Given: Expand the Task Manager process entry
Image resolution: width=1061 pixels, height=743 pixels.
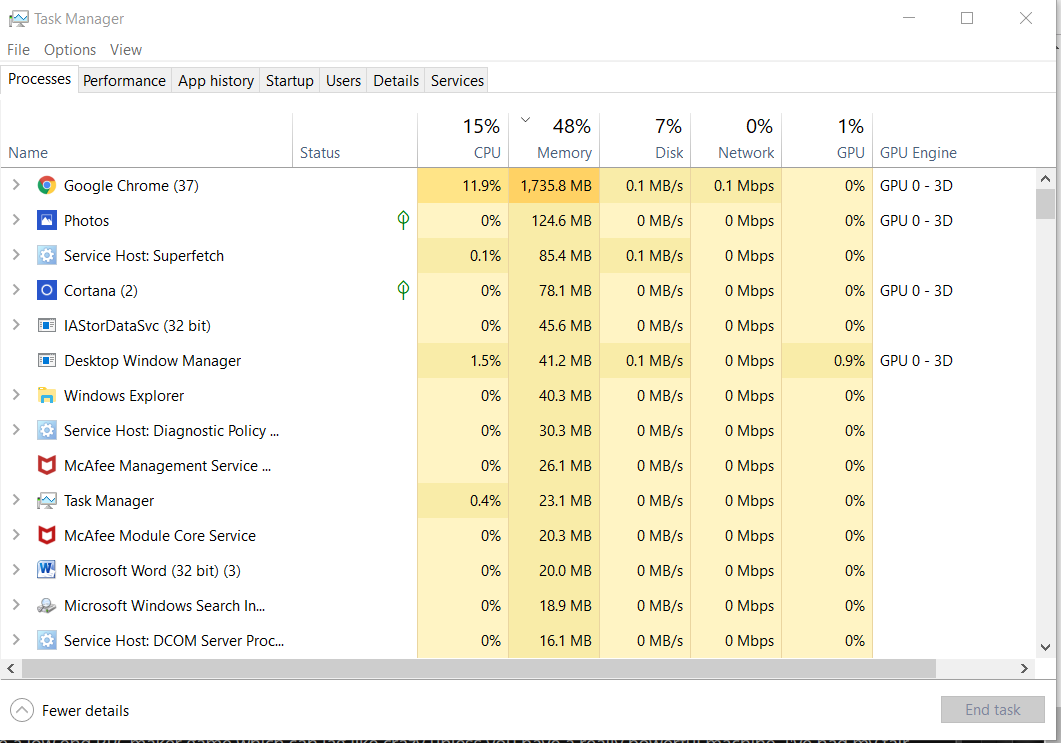Looking at the screenshot, I should point(16,500).
